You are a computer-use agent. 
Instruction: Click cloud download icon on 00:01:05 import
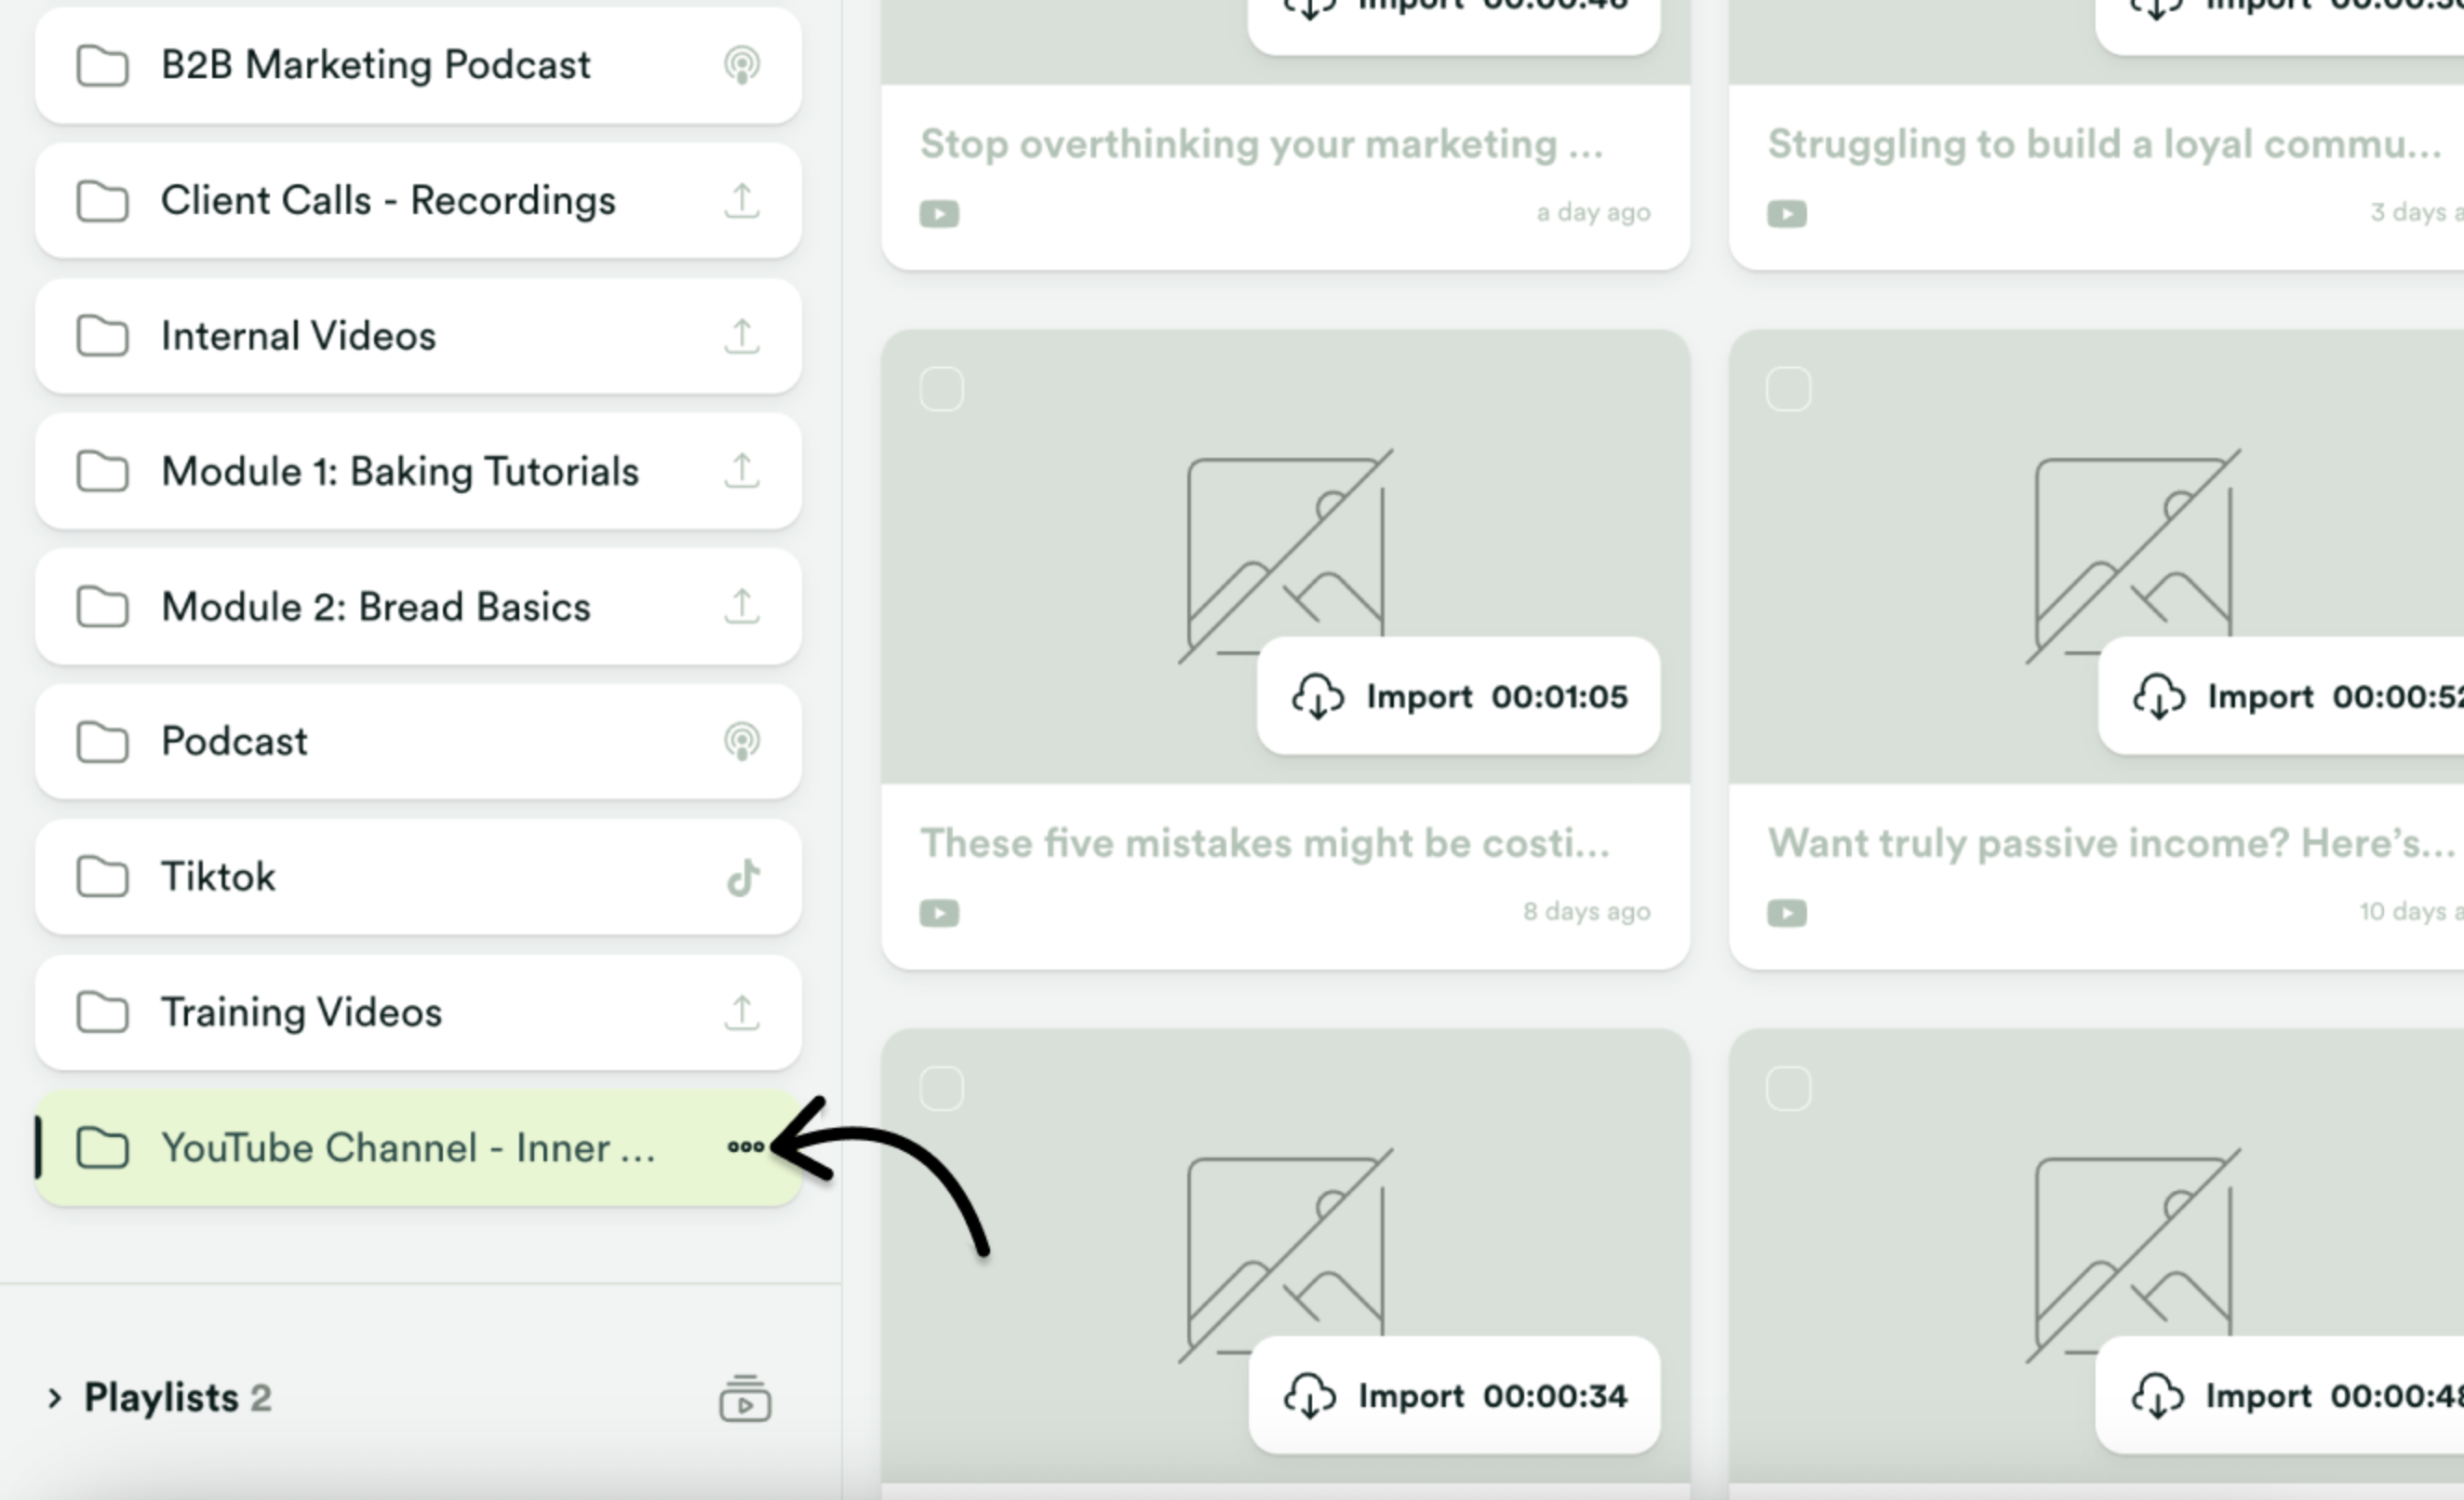[1318, 697]
